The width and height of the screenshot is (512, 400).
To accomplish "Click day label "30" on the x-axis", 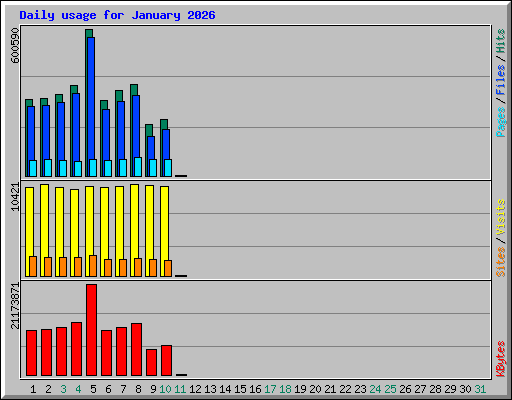I will [465, 389].
